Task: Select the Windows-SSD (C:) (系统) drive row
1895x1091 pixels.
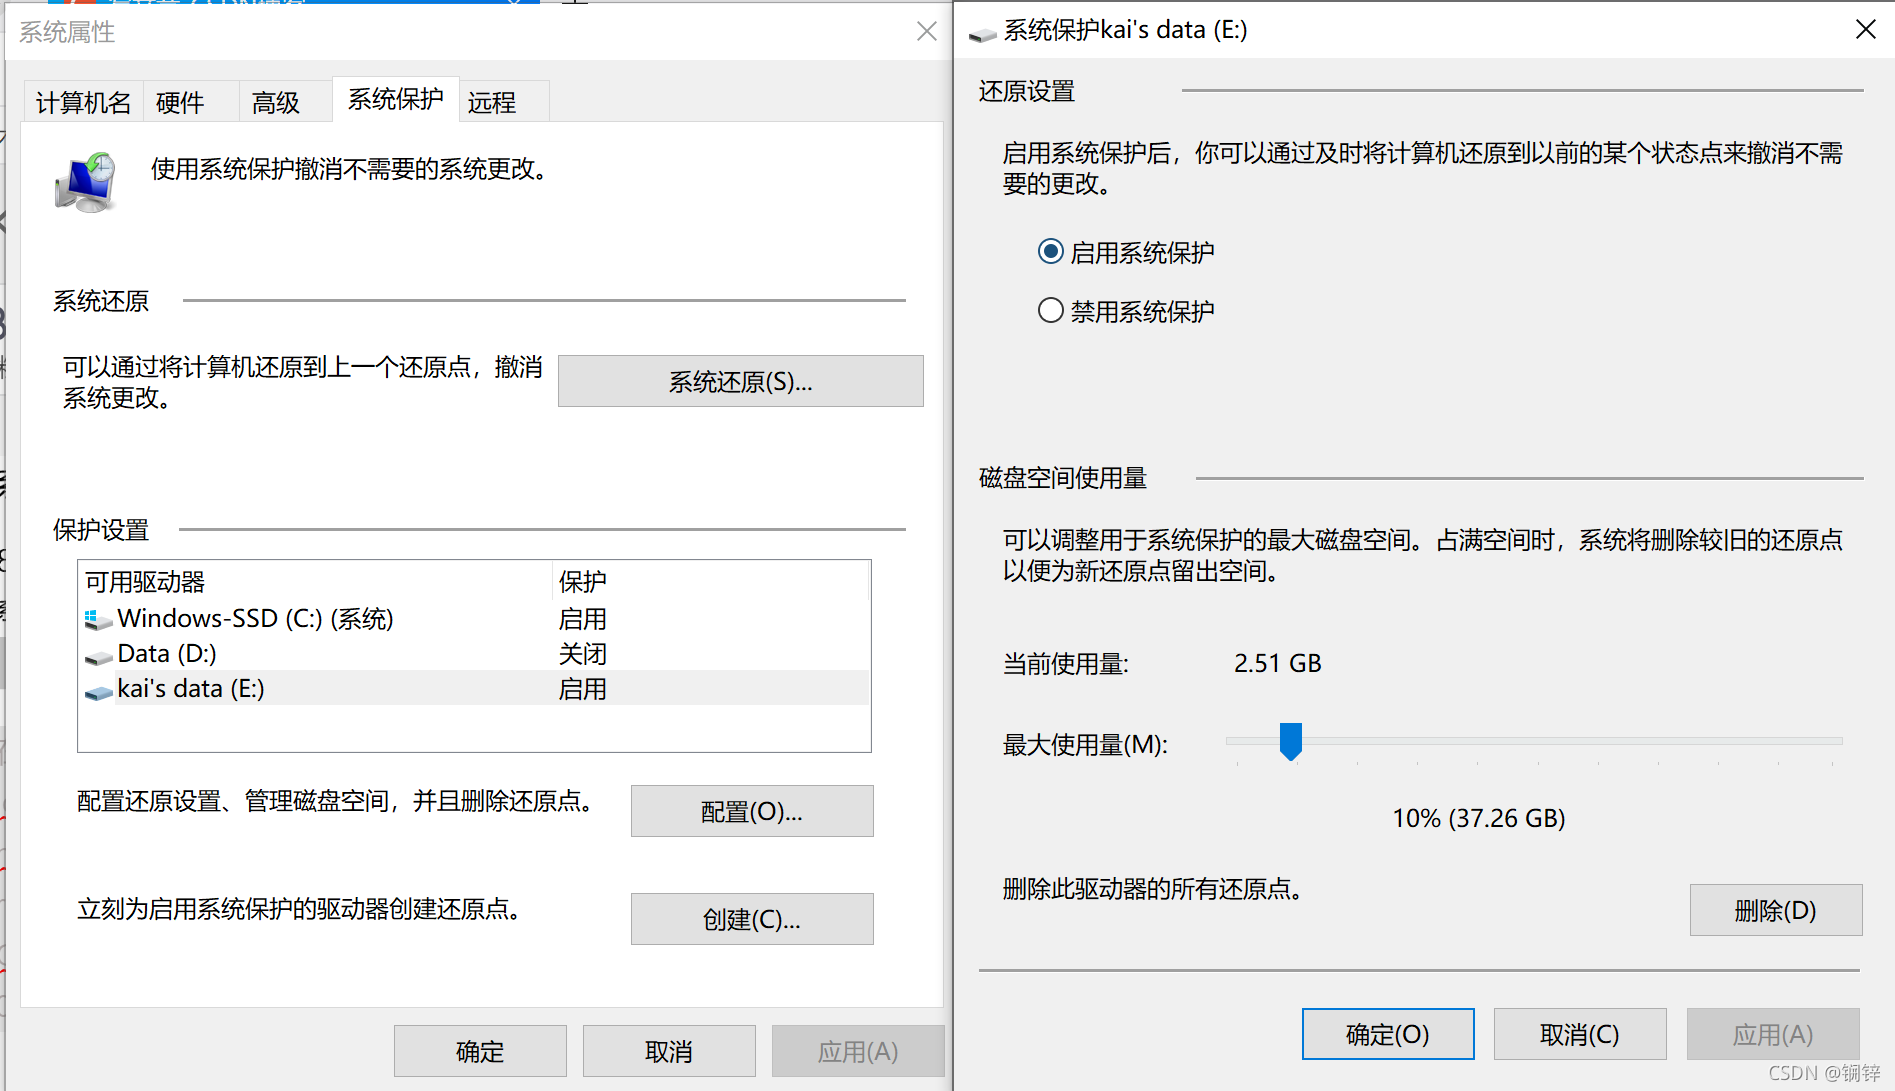Action: point(474,619)
